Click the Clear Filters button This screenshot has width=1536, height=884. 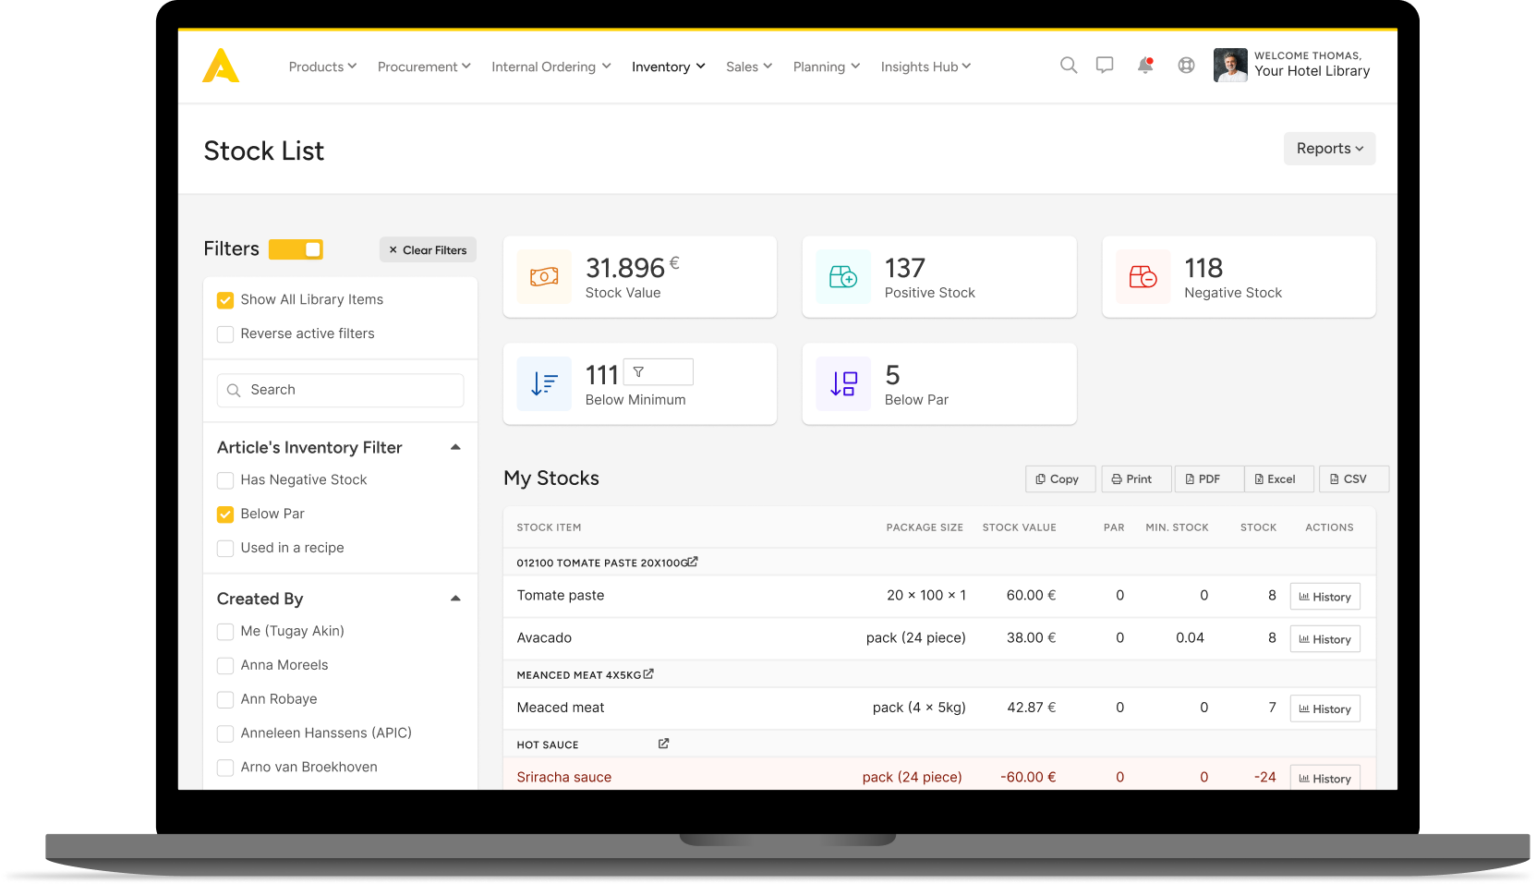[427, 250]
